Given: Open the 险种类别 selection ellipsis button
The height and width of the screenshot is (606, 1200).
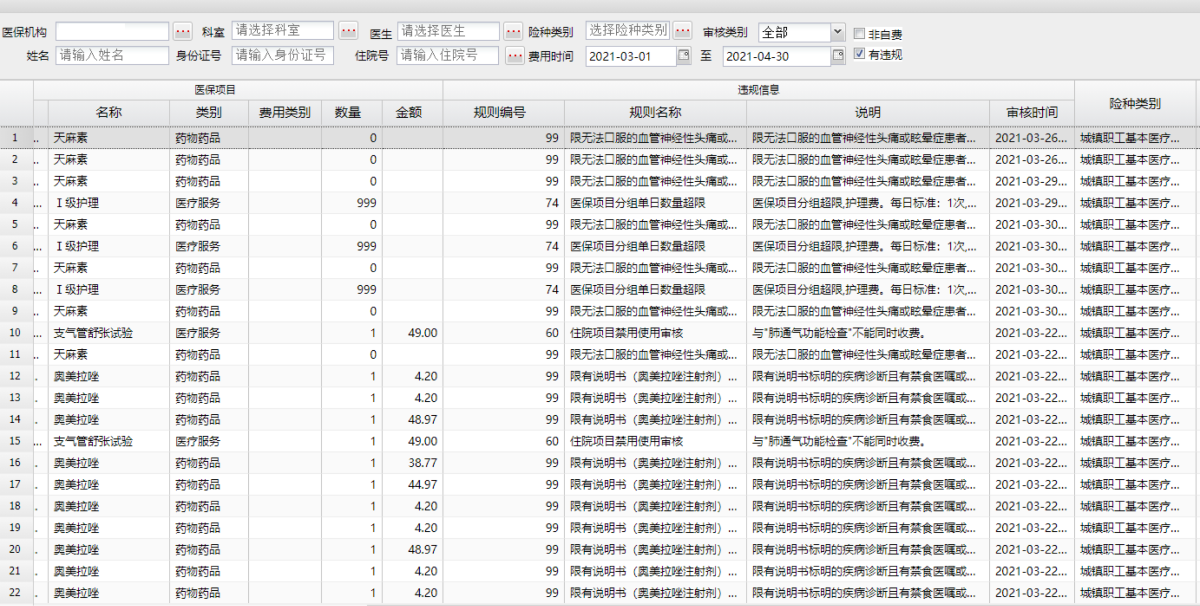Looking at the screenshot, I should coord(683,32).
